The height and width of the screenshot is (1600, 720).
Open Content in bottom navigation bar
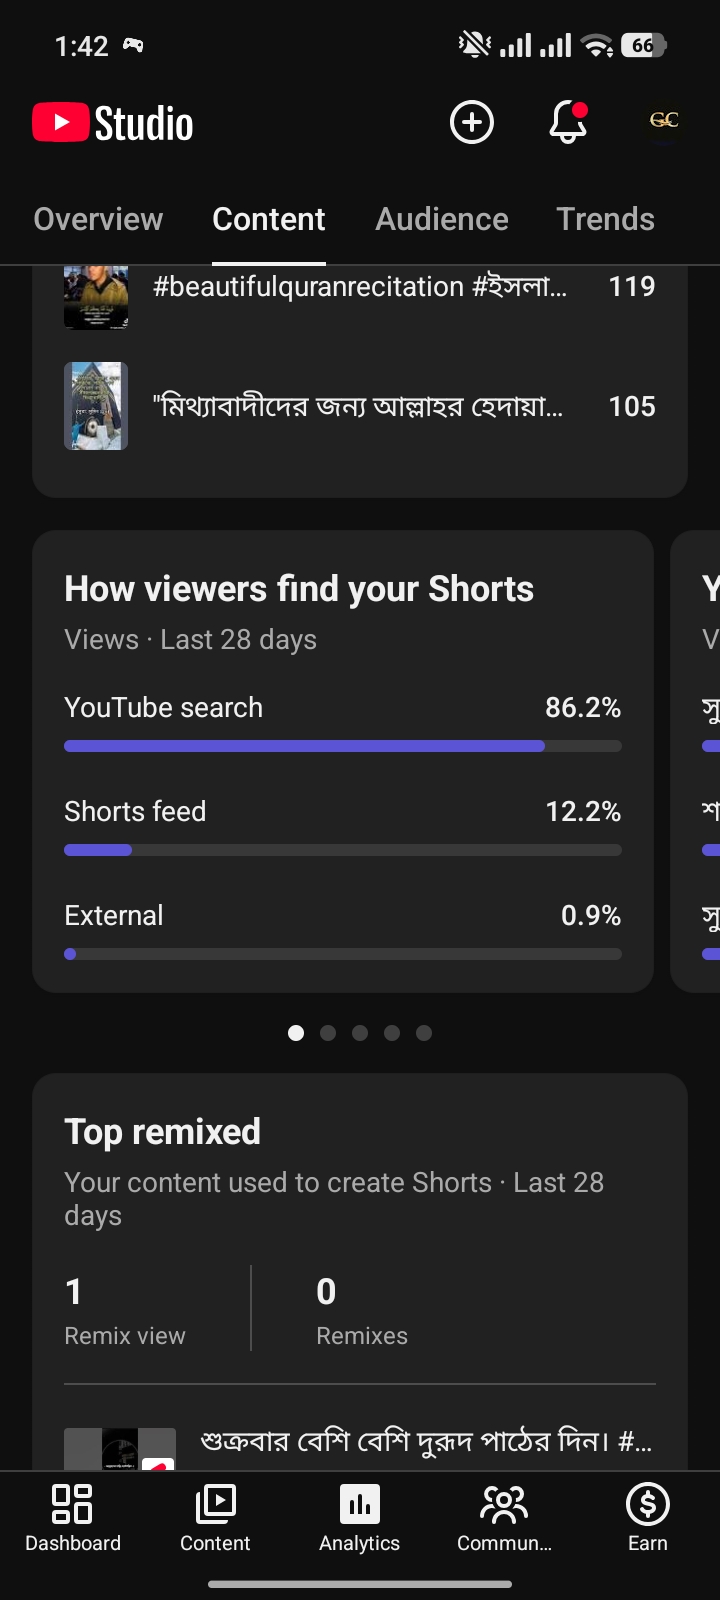tap(215, 1518)
